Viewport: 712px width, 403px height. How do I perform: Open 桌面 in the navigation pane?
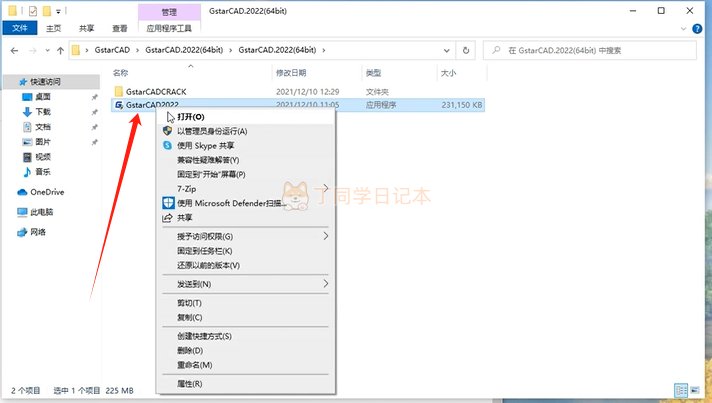(43, 97)
